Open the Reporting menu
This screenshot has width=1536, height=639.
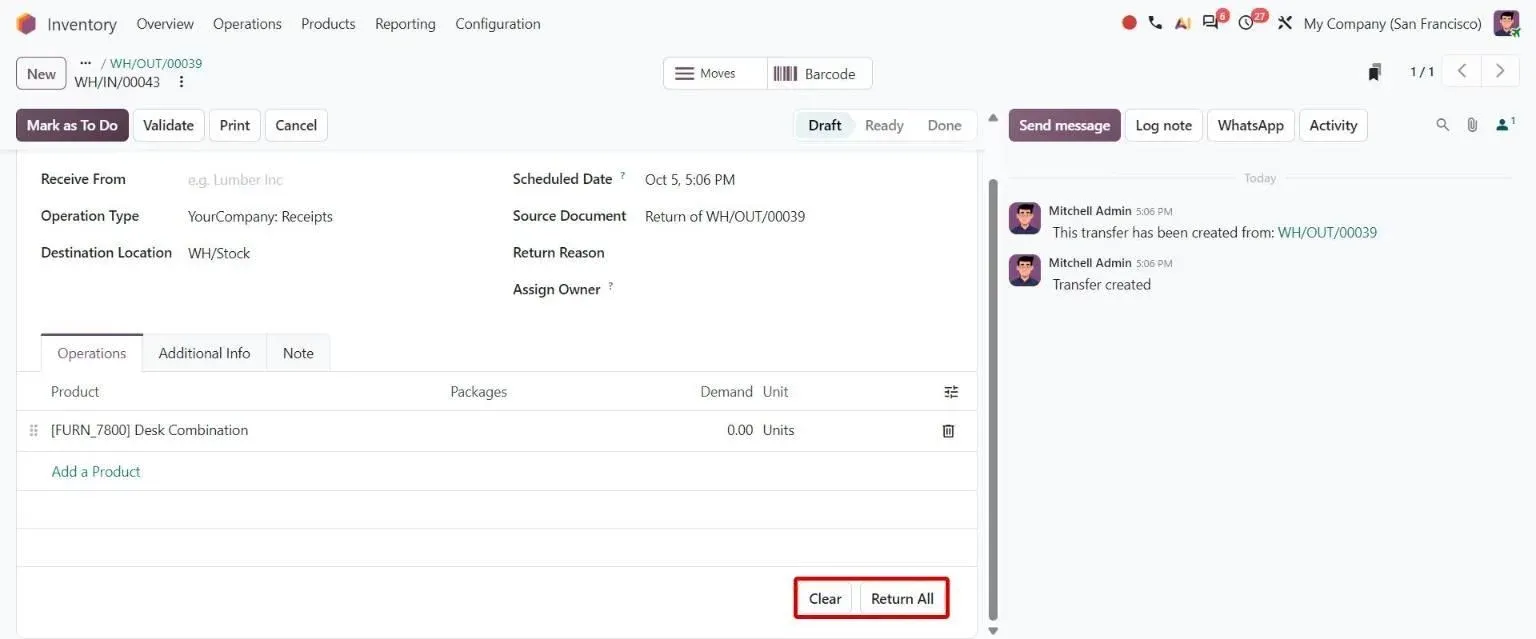tap(405, 23)
